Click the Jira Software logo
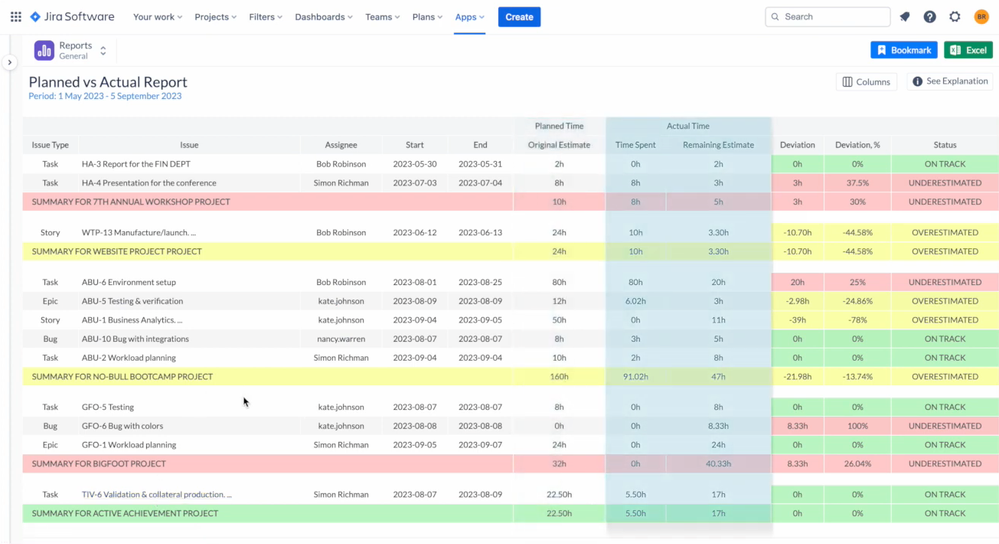This screenshot has width=999, height=544. (x=72, y=17)
